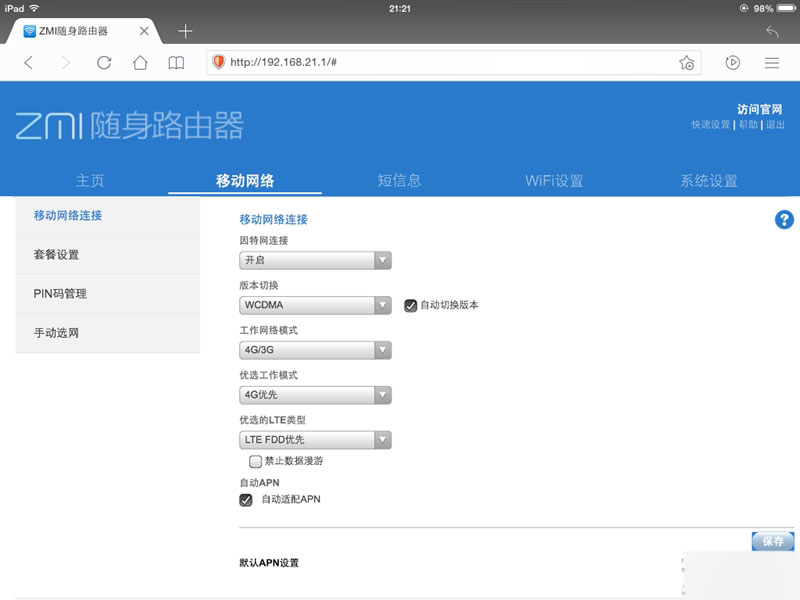Viewport: 800px width, 600px height.
Task: Click the 保存 save button
Action: click(x=772, y=541)
